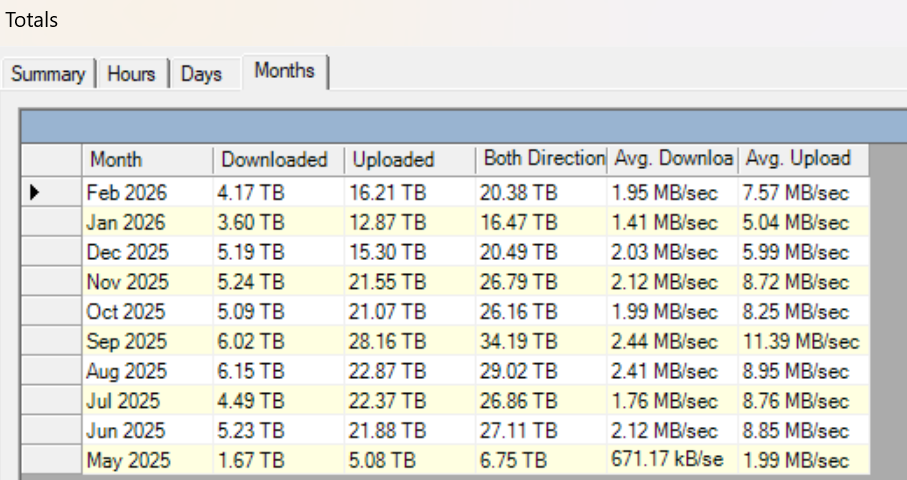
Task: Sort by Avg. Upload column header
Action: pos(803,159)
